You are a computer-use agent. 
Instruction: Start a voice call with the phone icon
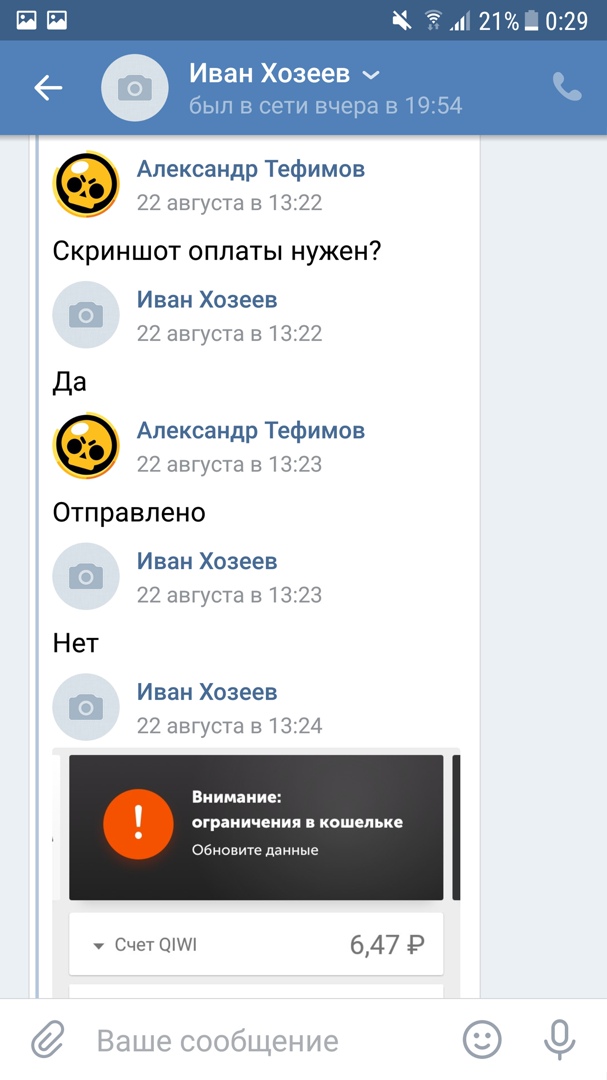pos(567,87)
